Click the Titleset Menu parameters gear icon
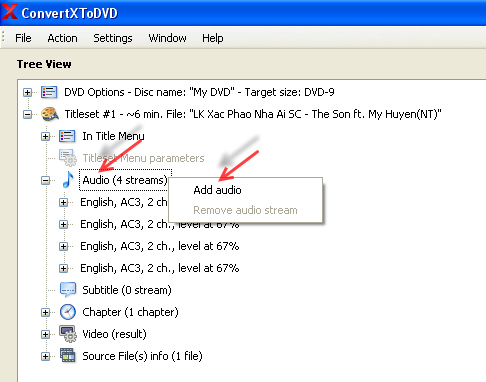486x382 pixels. (x=68, y=158)
